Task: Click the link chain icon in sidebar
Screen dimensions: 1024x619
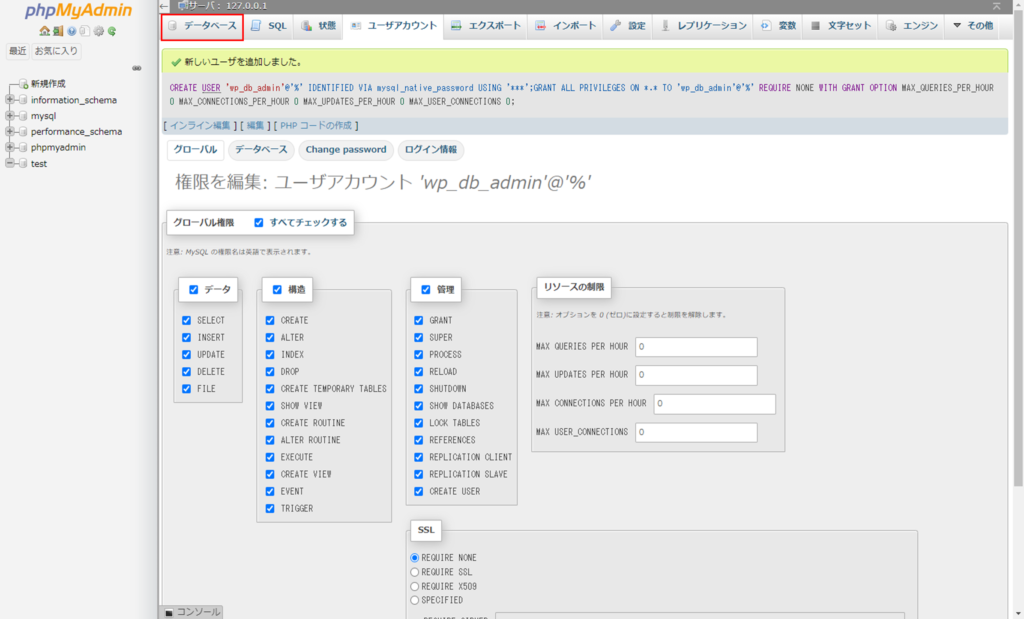Action: click(137, 68)
